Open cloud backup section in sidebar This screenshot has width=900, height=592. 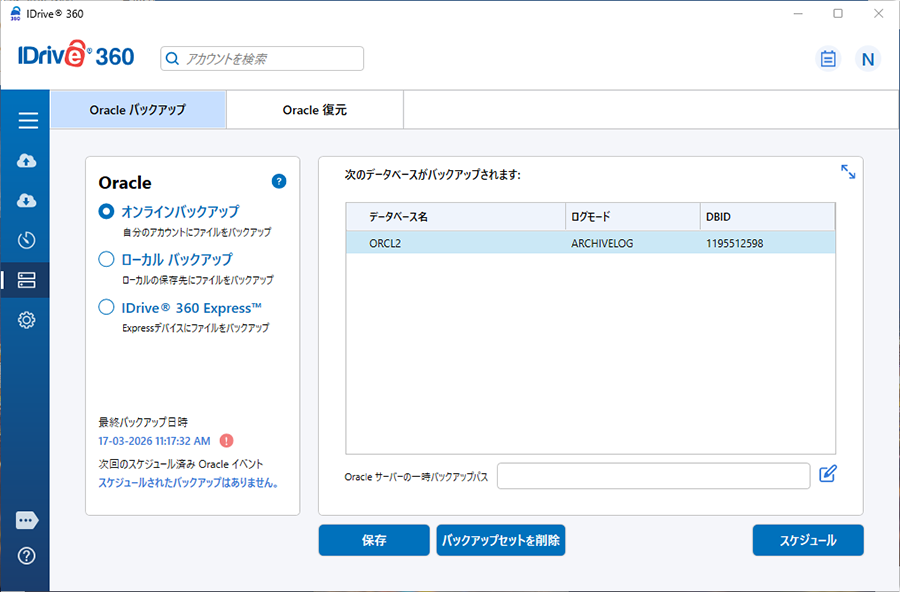[x=28, y=161]
